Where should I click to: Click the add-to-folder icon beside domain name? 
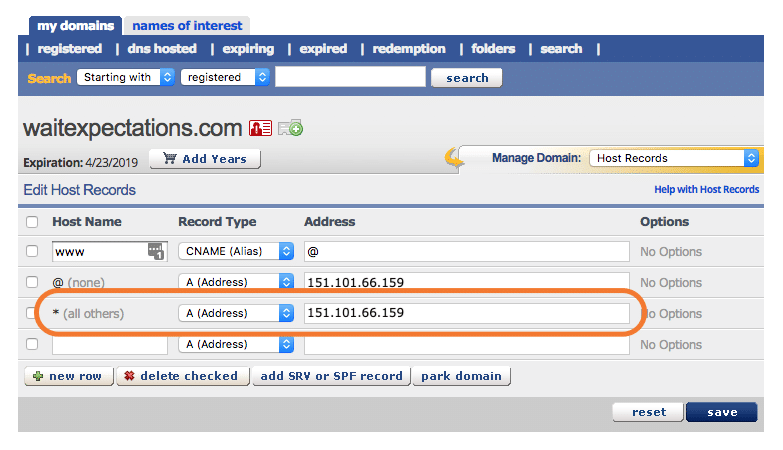coord(290,128)
